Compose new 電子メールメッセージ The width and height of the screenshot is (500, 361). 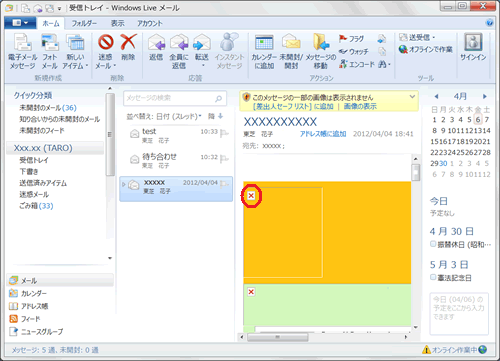(x=22, y=42)
